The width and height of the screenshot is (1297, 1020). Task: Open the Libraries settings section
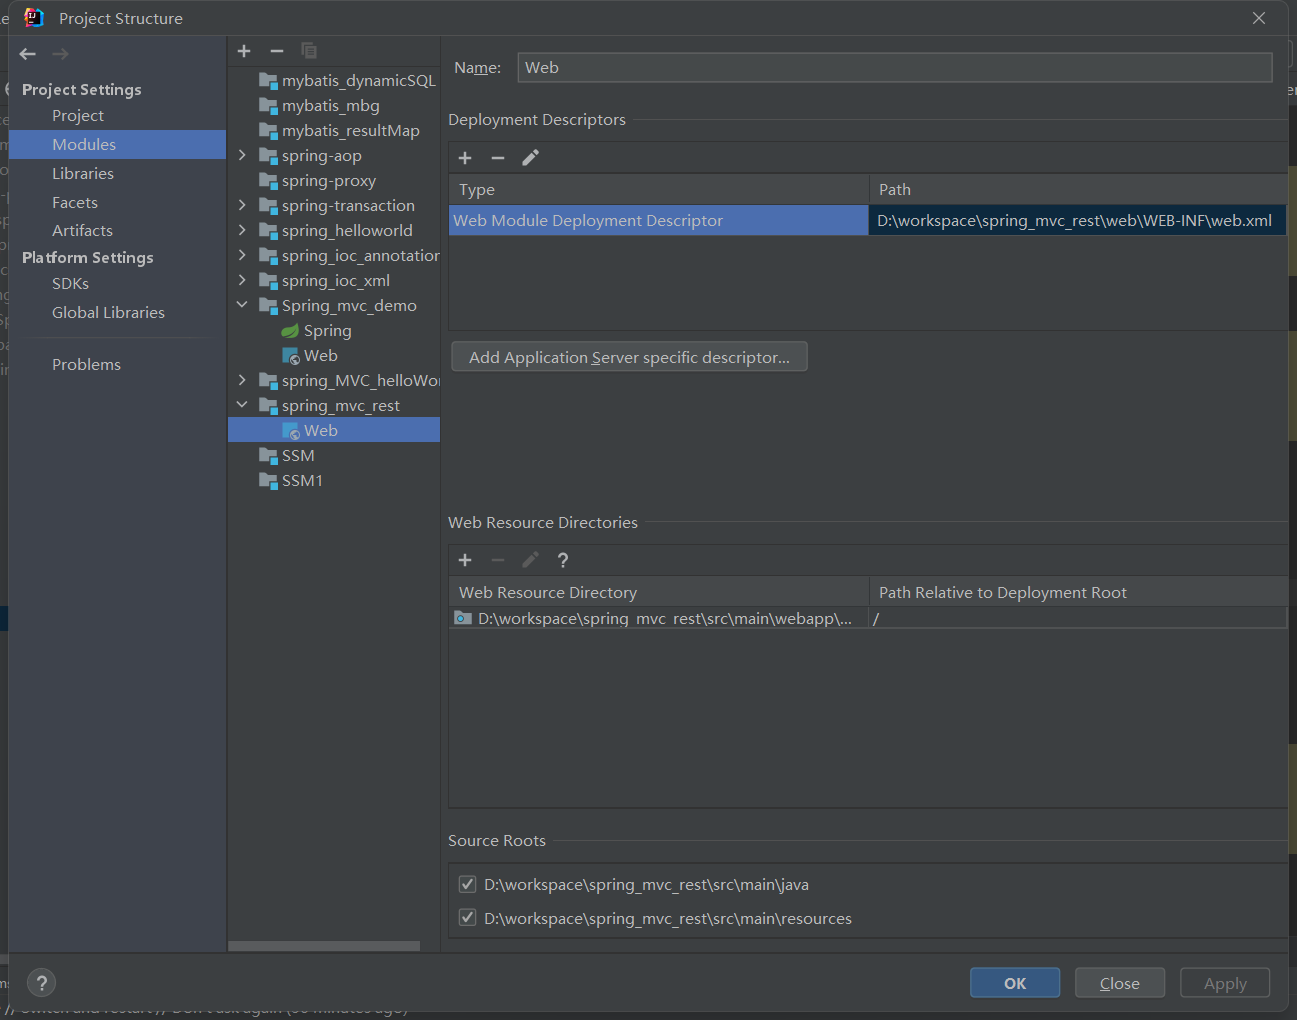click(x=83, y=174)
